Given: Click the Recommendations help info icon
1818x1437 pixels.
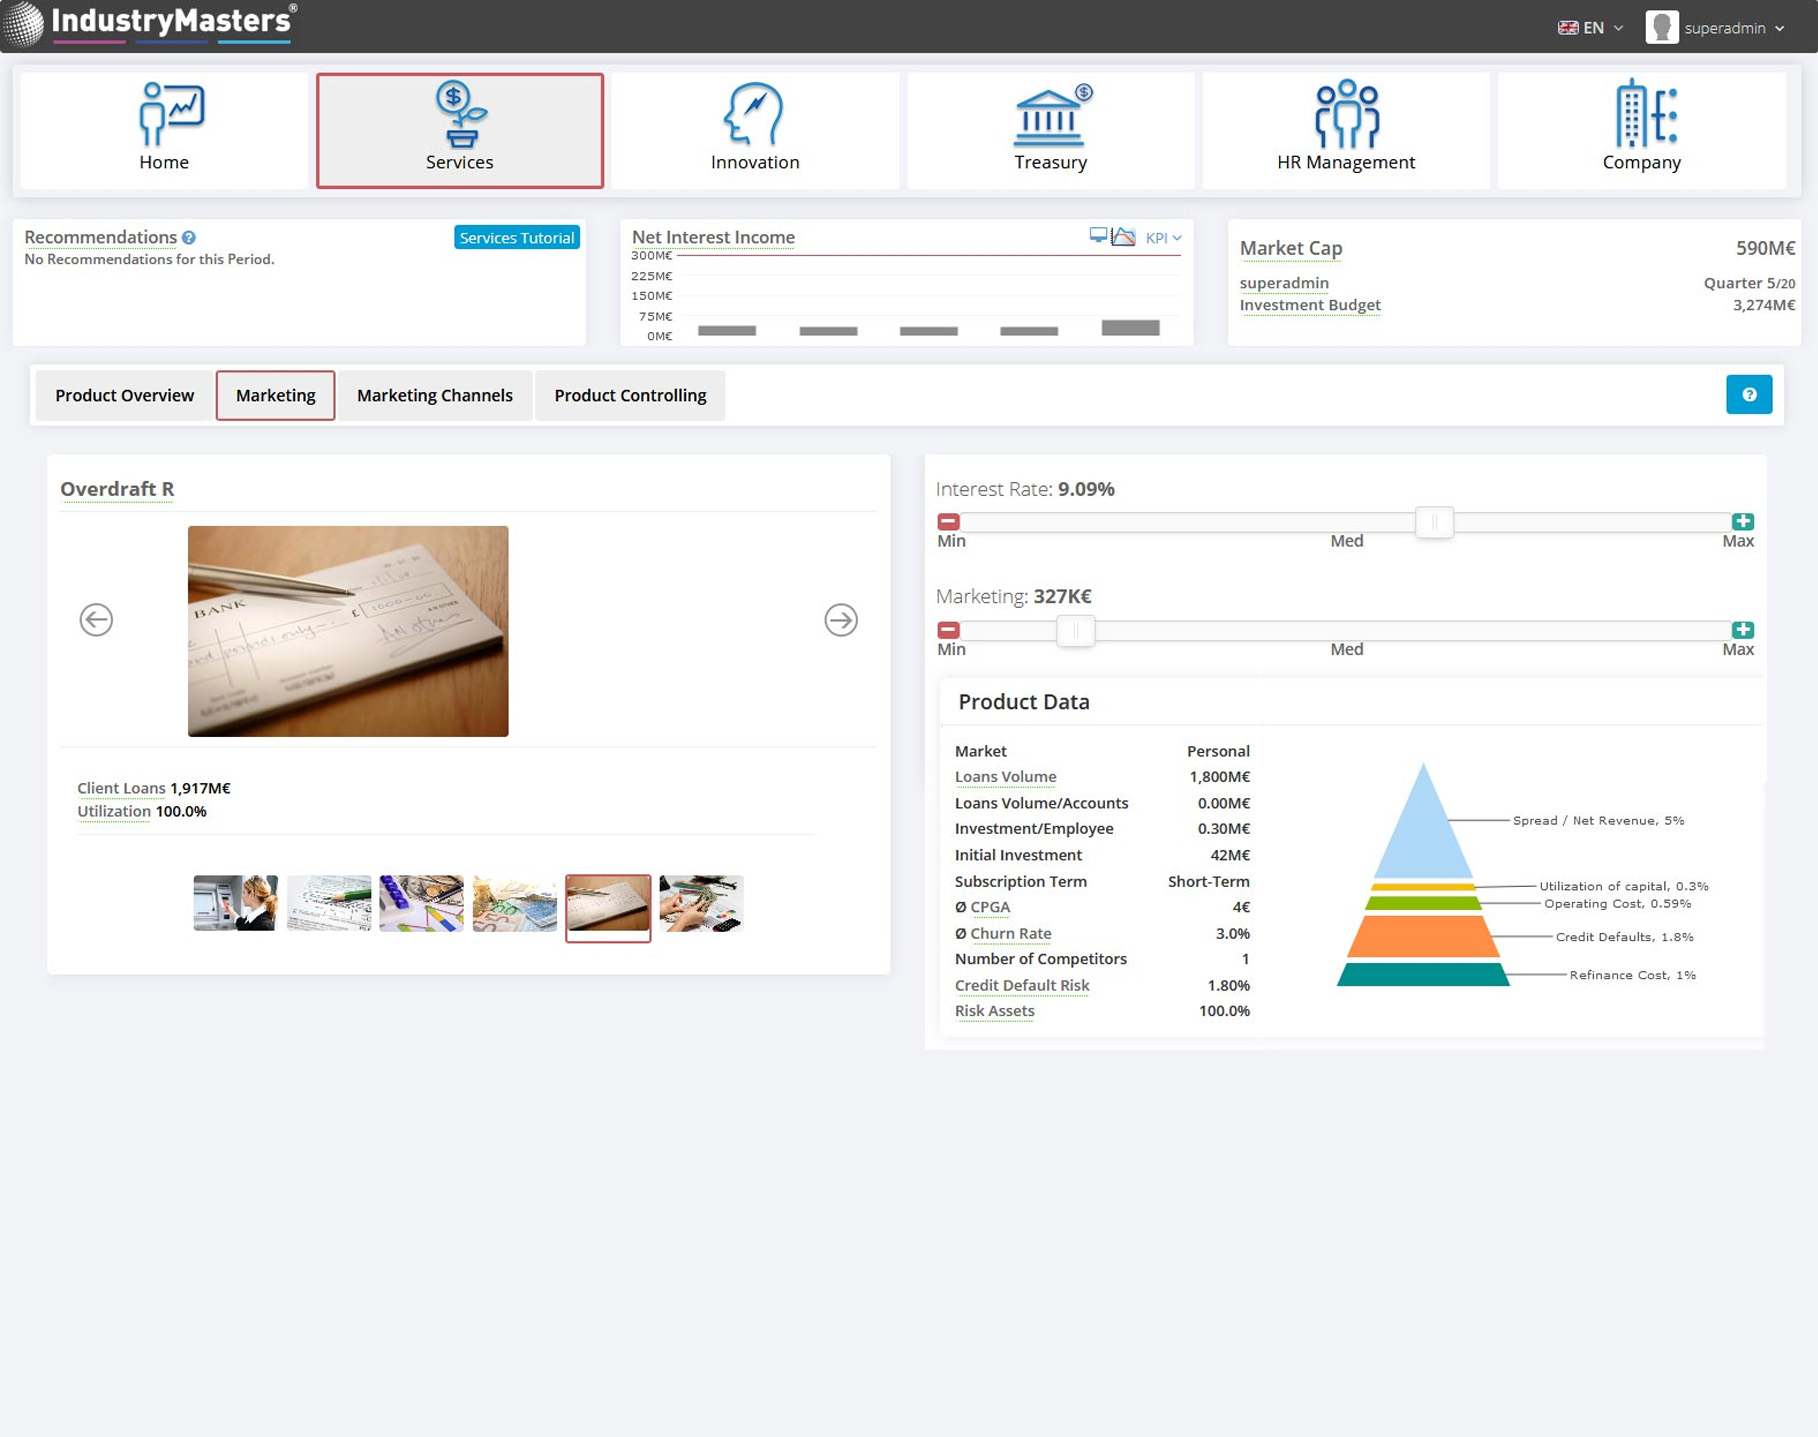Looking at the screenshot, I should point(189,238).
